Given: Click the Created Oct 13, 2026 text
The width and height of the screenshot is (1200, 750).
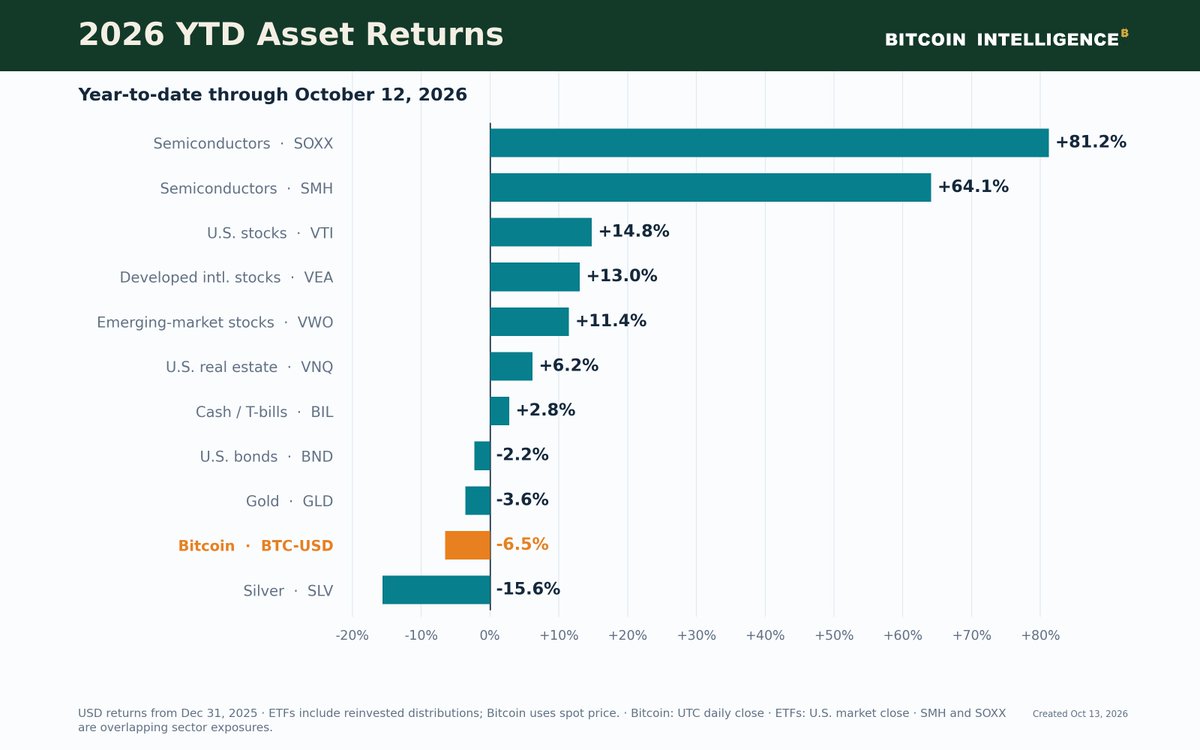Looking at the screenshot, I should coord(1080,714).
